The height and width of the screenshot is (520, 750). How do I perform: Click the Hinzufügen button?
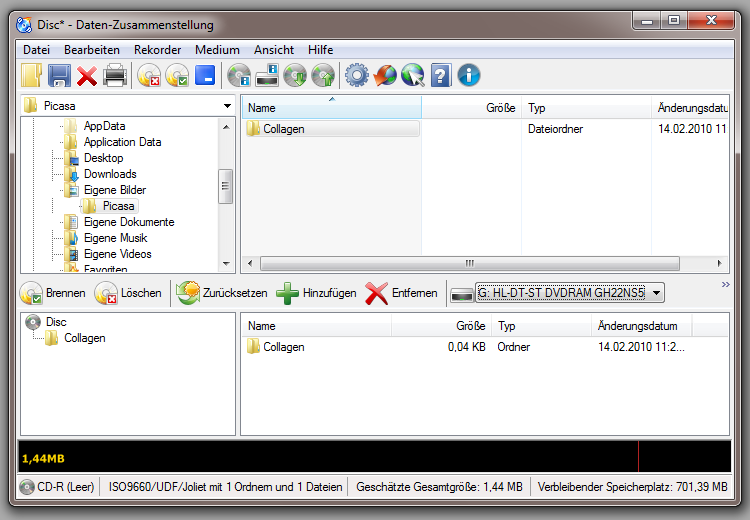317,293
